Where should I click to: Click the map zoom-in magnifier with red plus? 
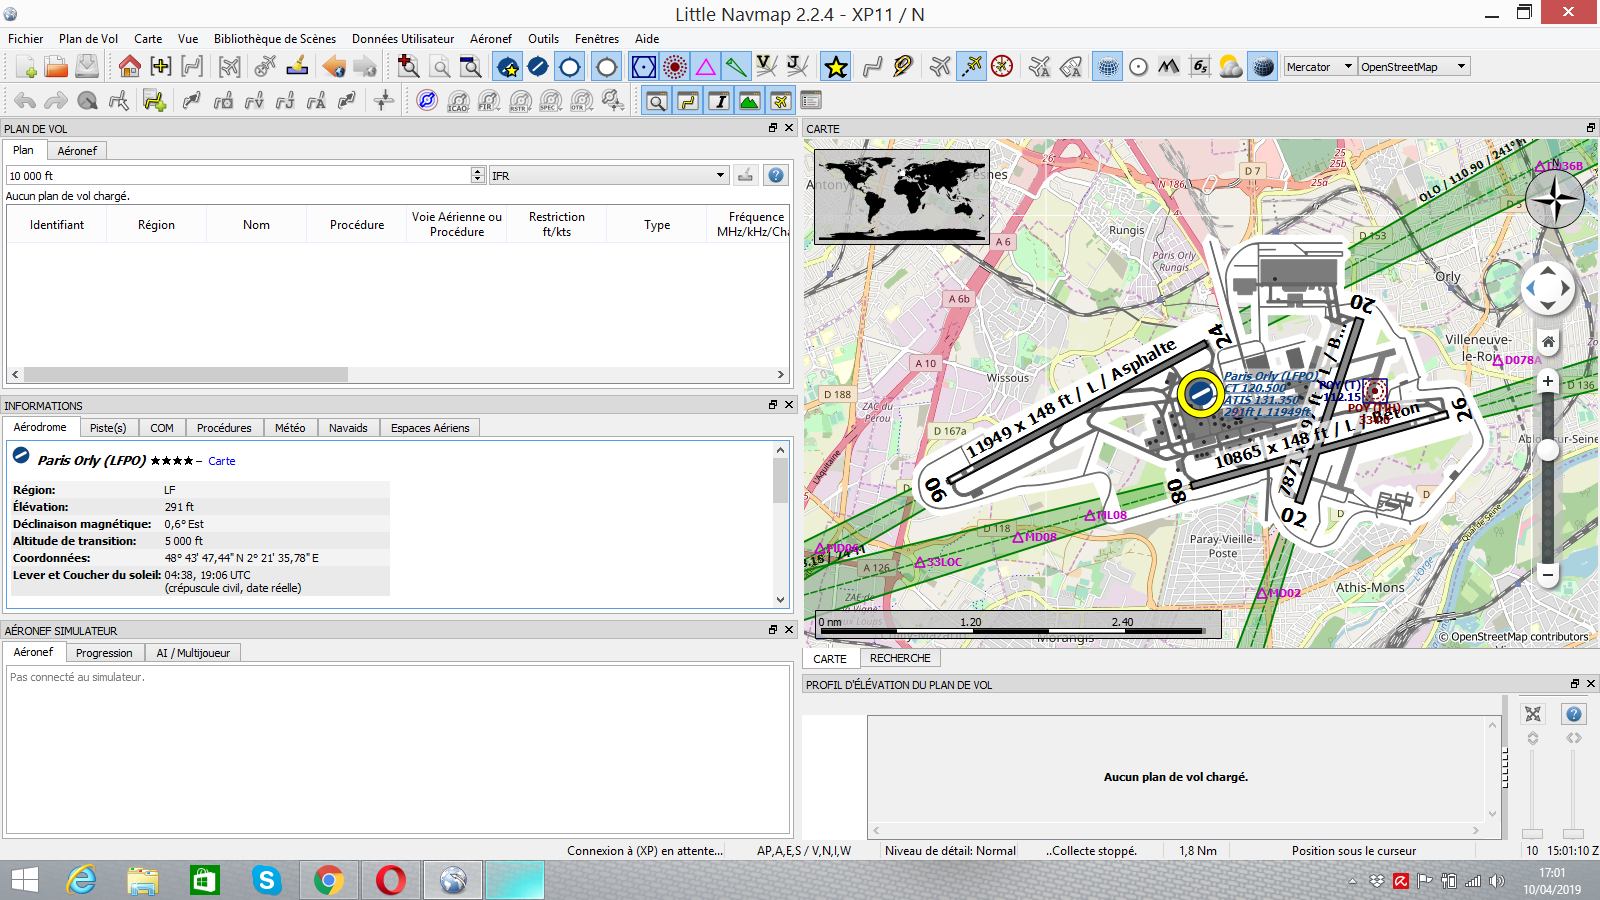coord(408,67)
